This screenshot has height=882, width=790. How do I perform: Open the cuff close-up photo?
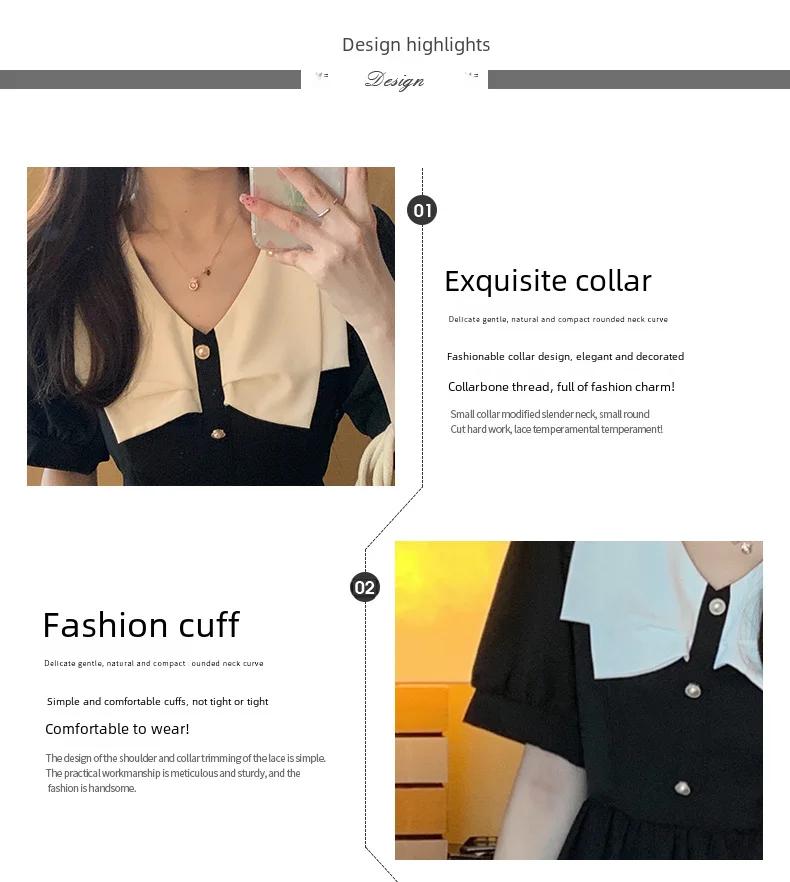coord(578,700)
